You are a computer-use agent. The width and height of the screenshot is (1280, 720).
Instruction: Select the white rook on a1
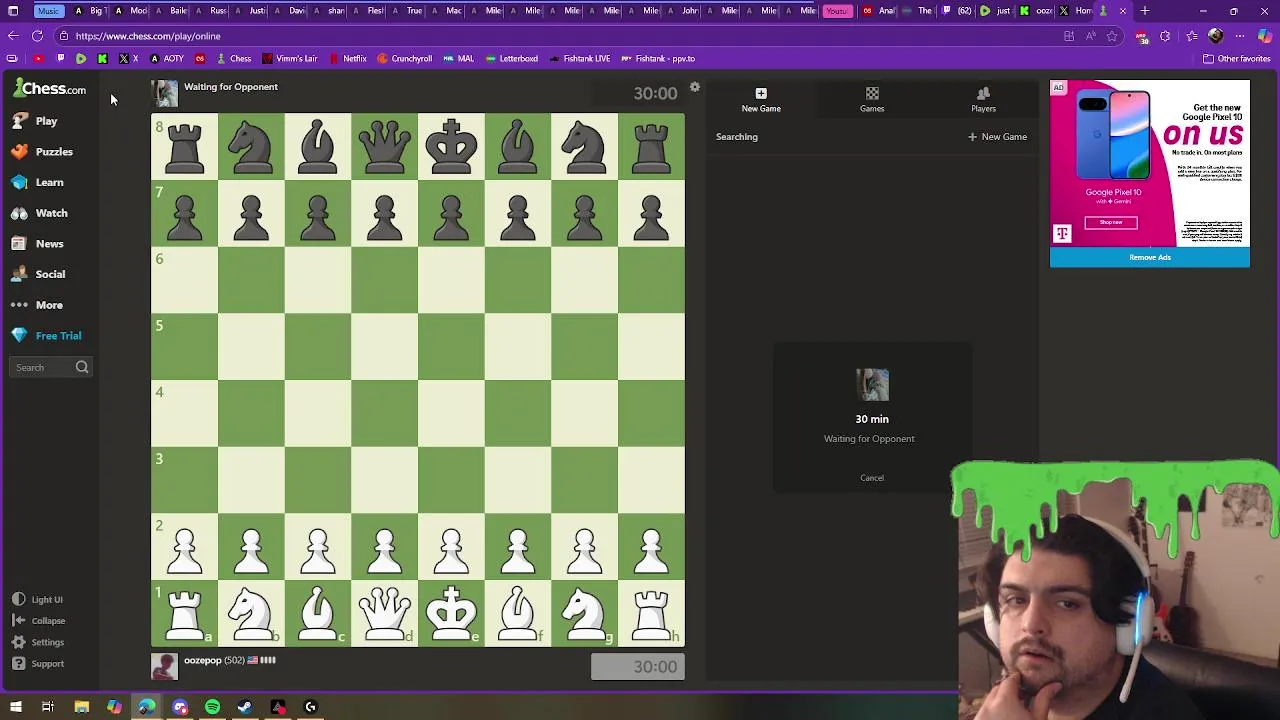point(185,613)
